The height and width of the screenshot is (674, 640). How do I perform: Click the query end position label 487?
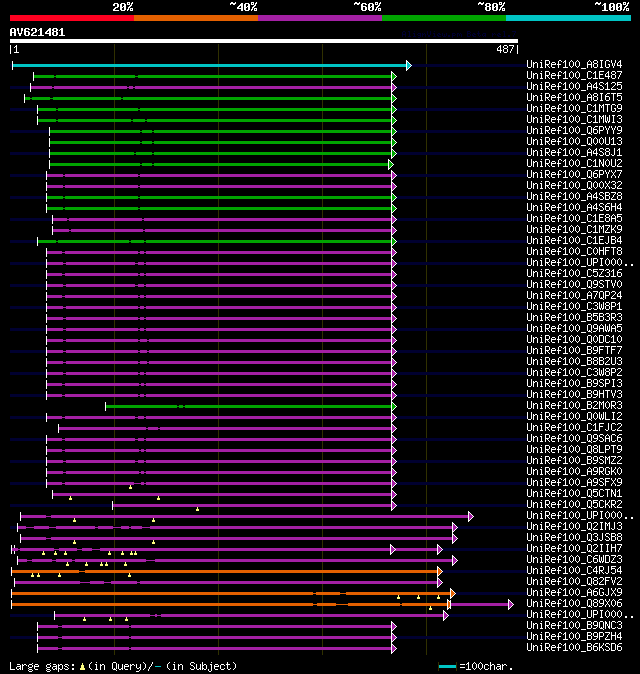click(505, 49)
